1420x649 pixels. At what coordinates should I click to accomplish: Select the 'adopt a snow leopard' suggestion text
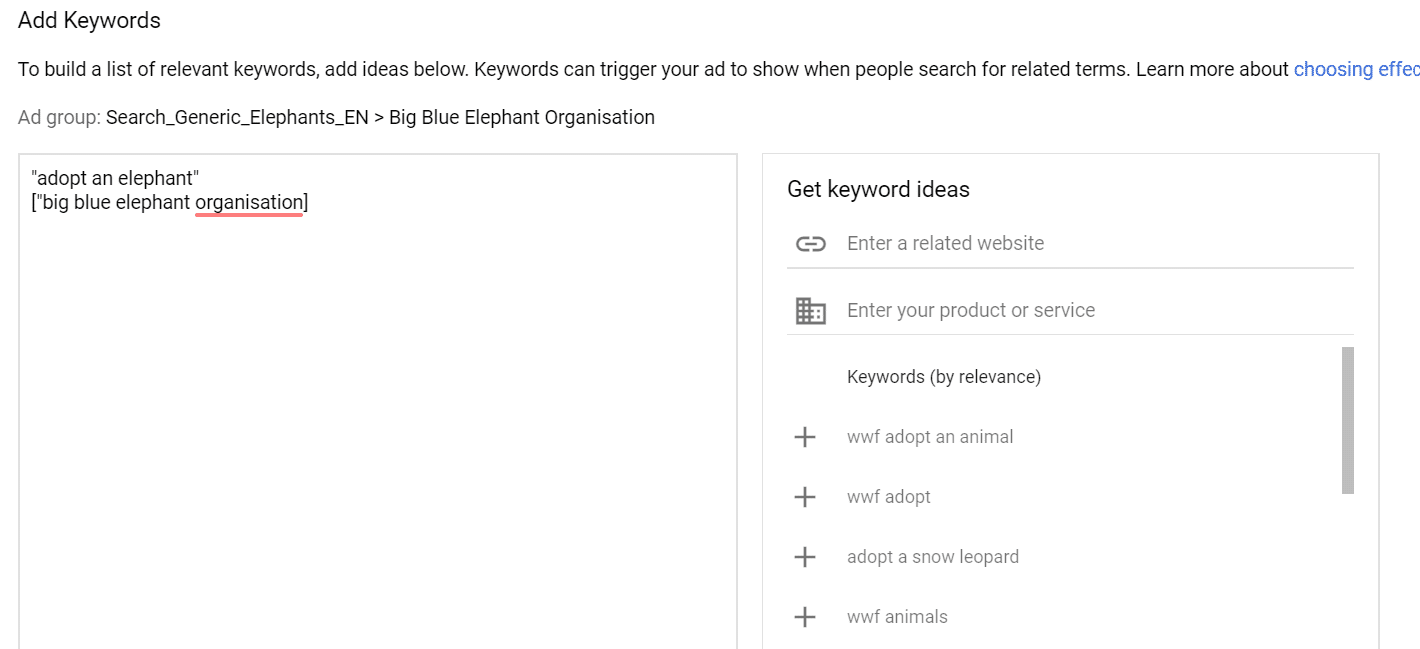932,557
